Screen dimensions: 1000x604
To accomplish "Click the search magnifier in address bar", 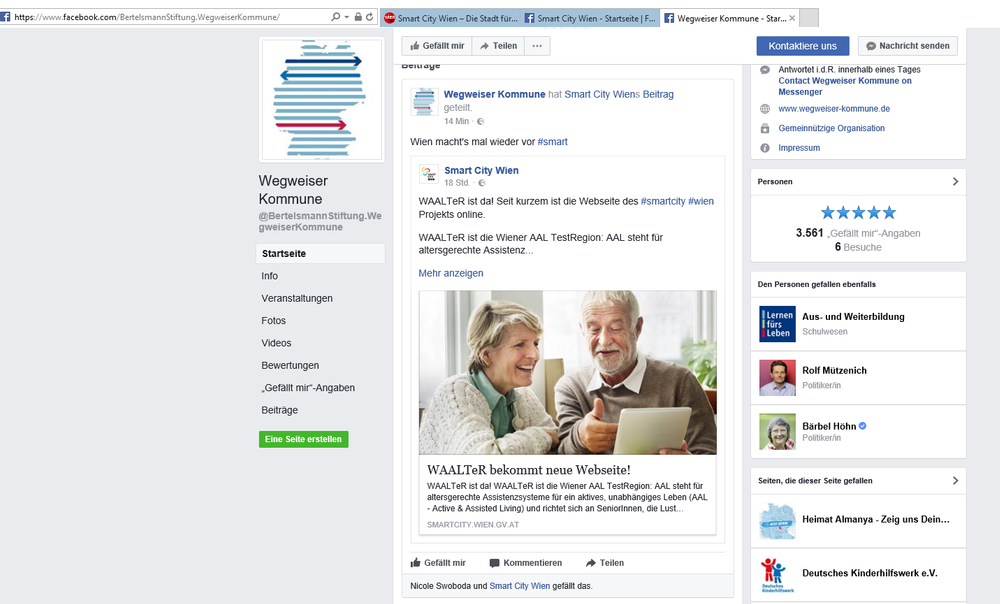I will point(335,17).
